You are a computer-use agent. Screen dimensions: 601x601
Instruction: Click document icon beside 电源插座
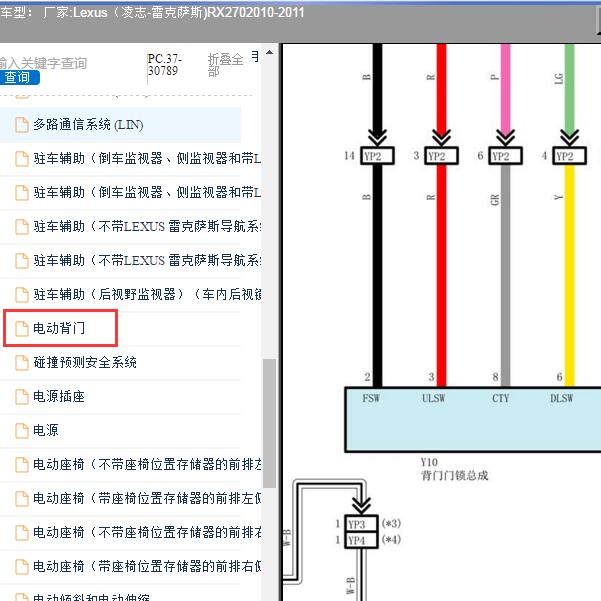[22, 396]
